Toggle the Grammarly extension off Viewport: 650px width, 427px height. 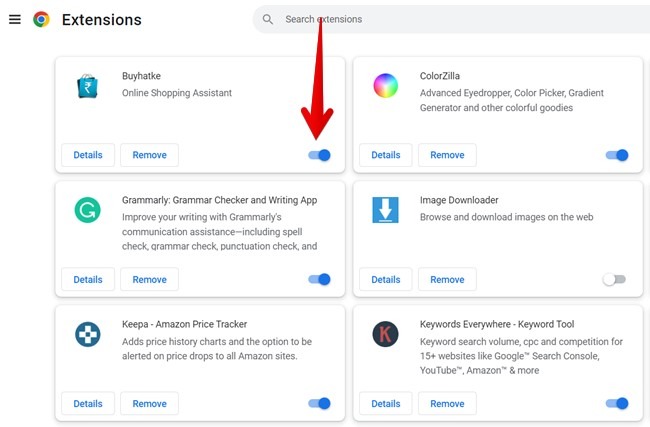319,279
